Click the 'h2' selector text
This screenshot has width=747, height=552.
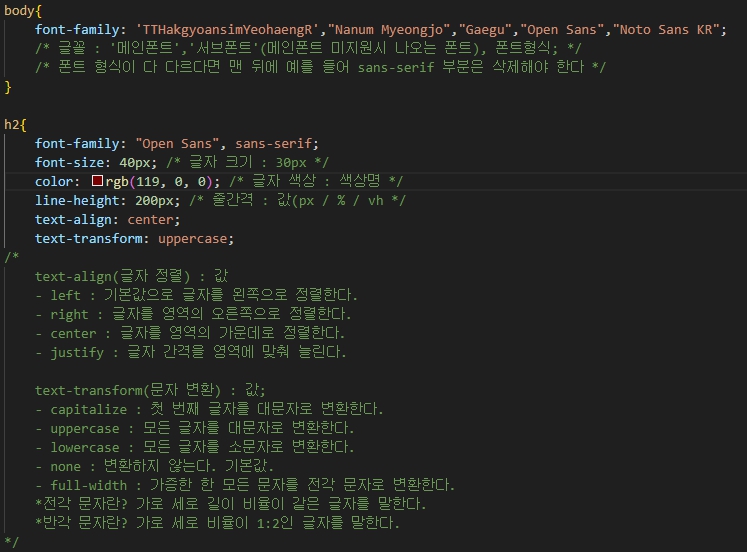coord(11,125)
